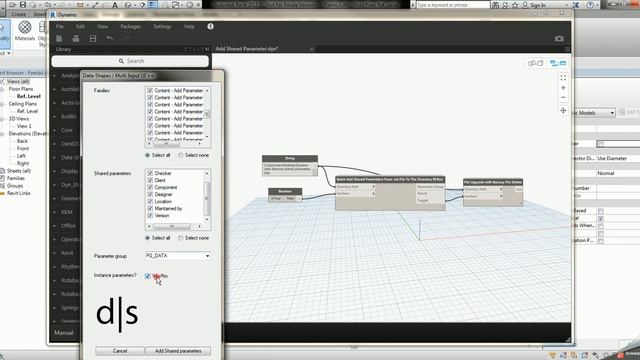Click the Save icon in Dynamo toolbar
This screenshot has height=360, width=640.
[93, 38]
